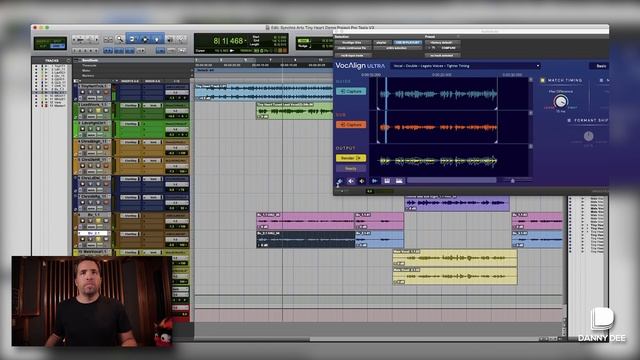Image resolution: width=640 pixels, height=360 pixels.
Task: Click the second speaker icon in VocAlign's bottom toolbar
Action: click(351, 181)
